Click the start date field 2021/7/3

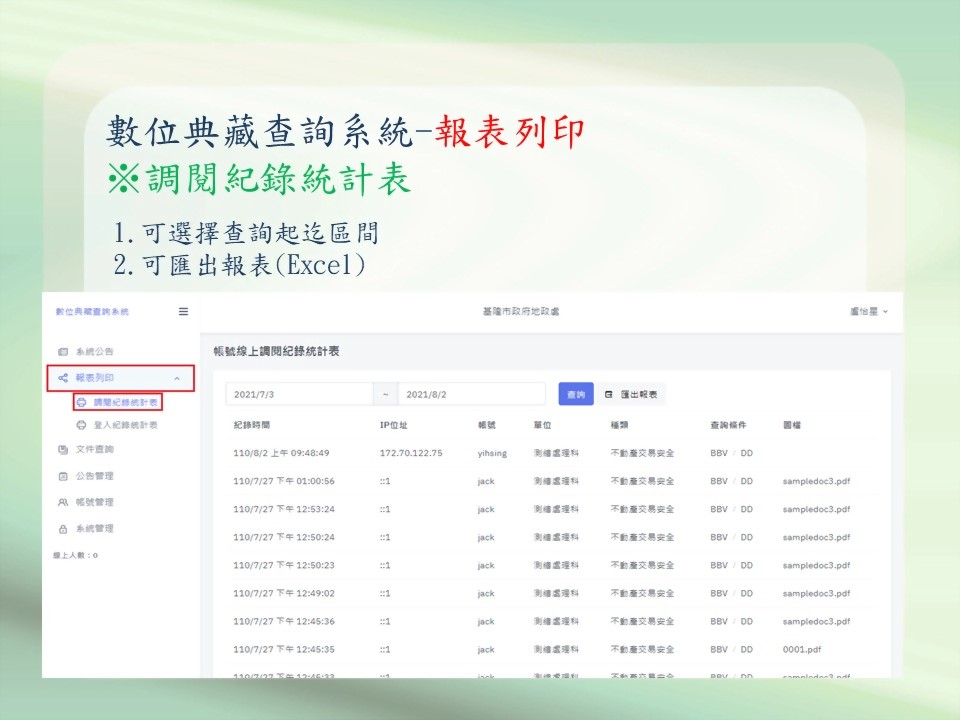click(299, 395)
